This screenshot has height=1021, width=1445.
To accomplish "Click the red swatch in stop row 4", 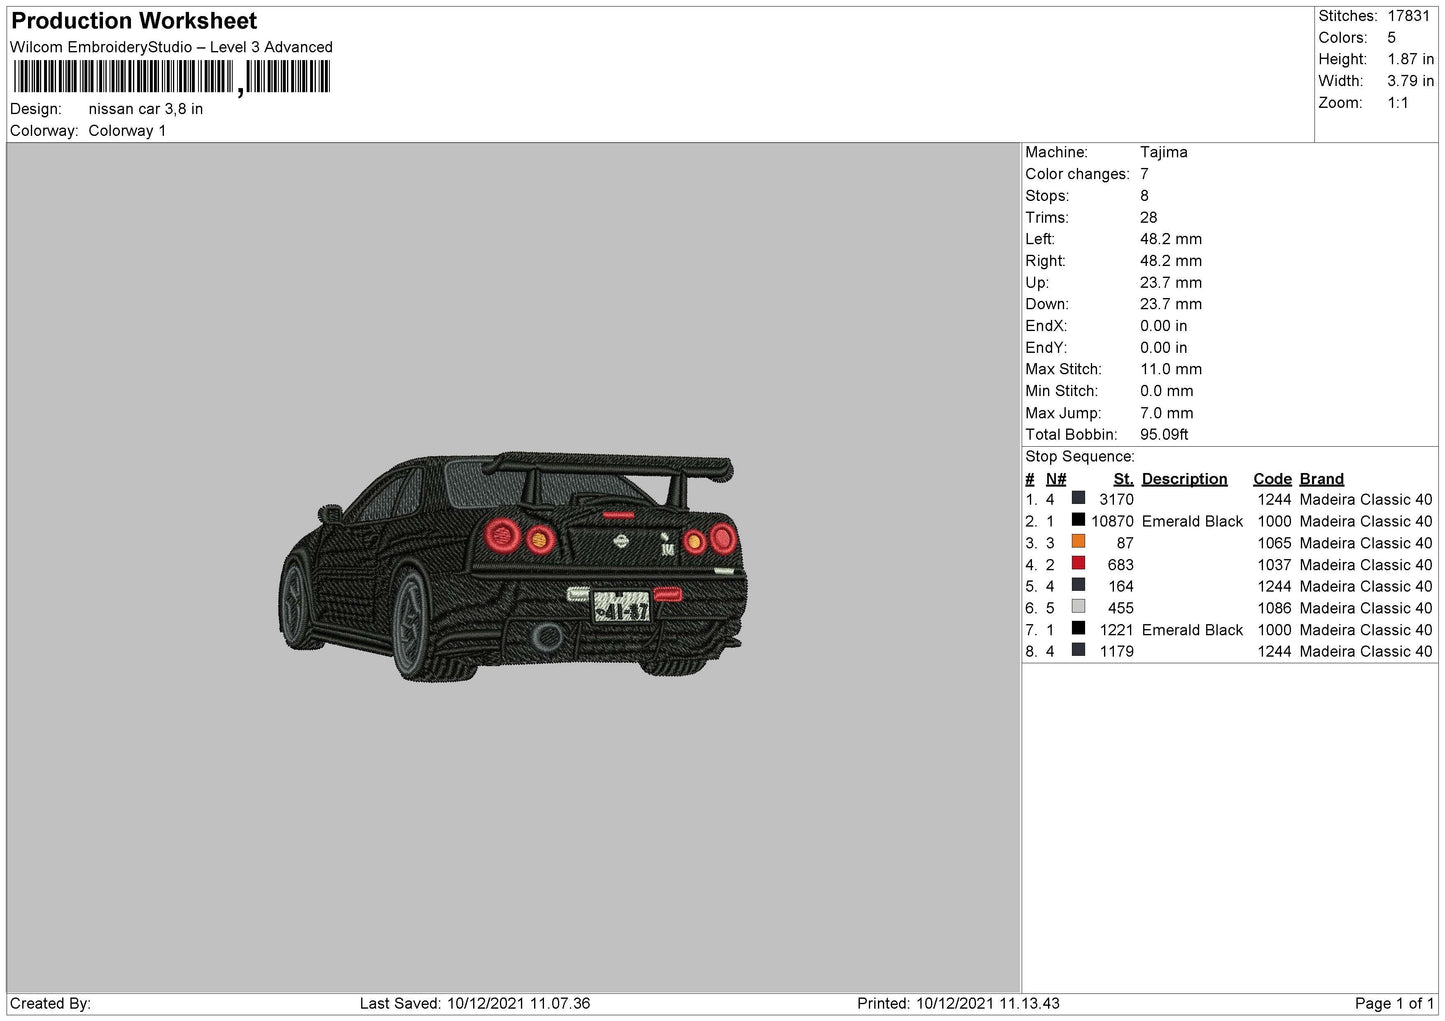I will pos(1078,564).
